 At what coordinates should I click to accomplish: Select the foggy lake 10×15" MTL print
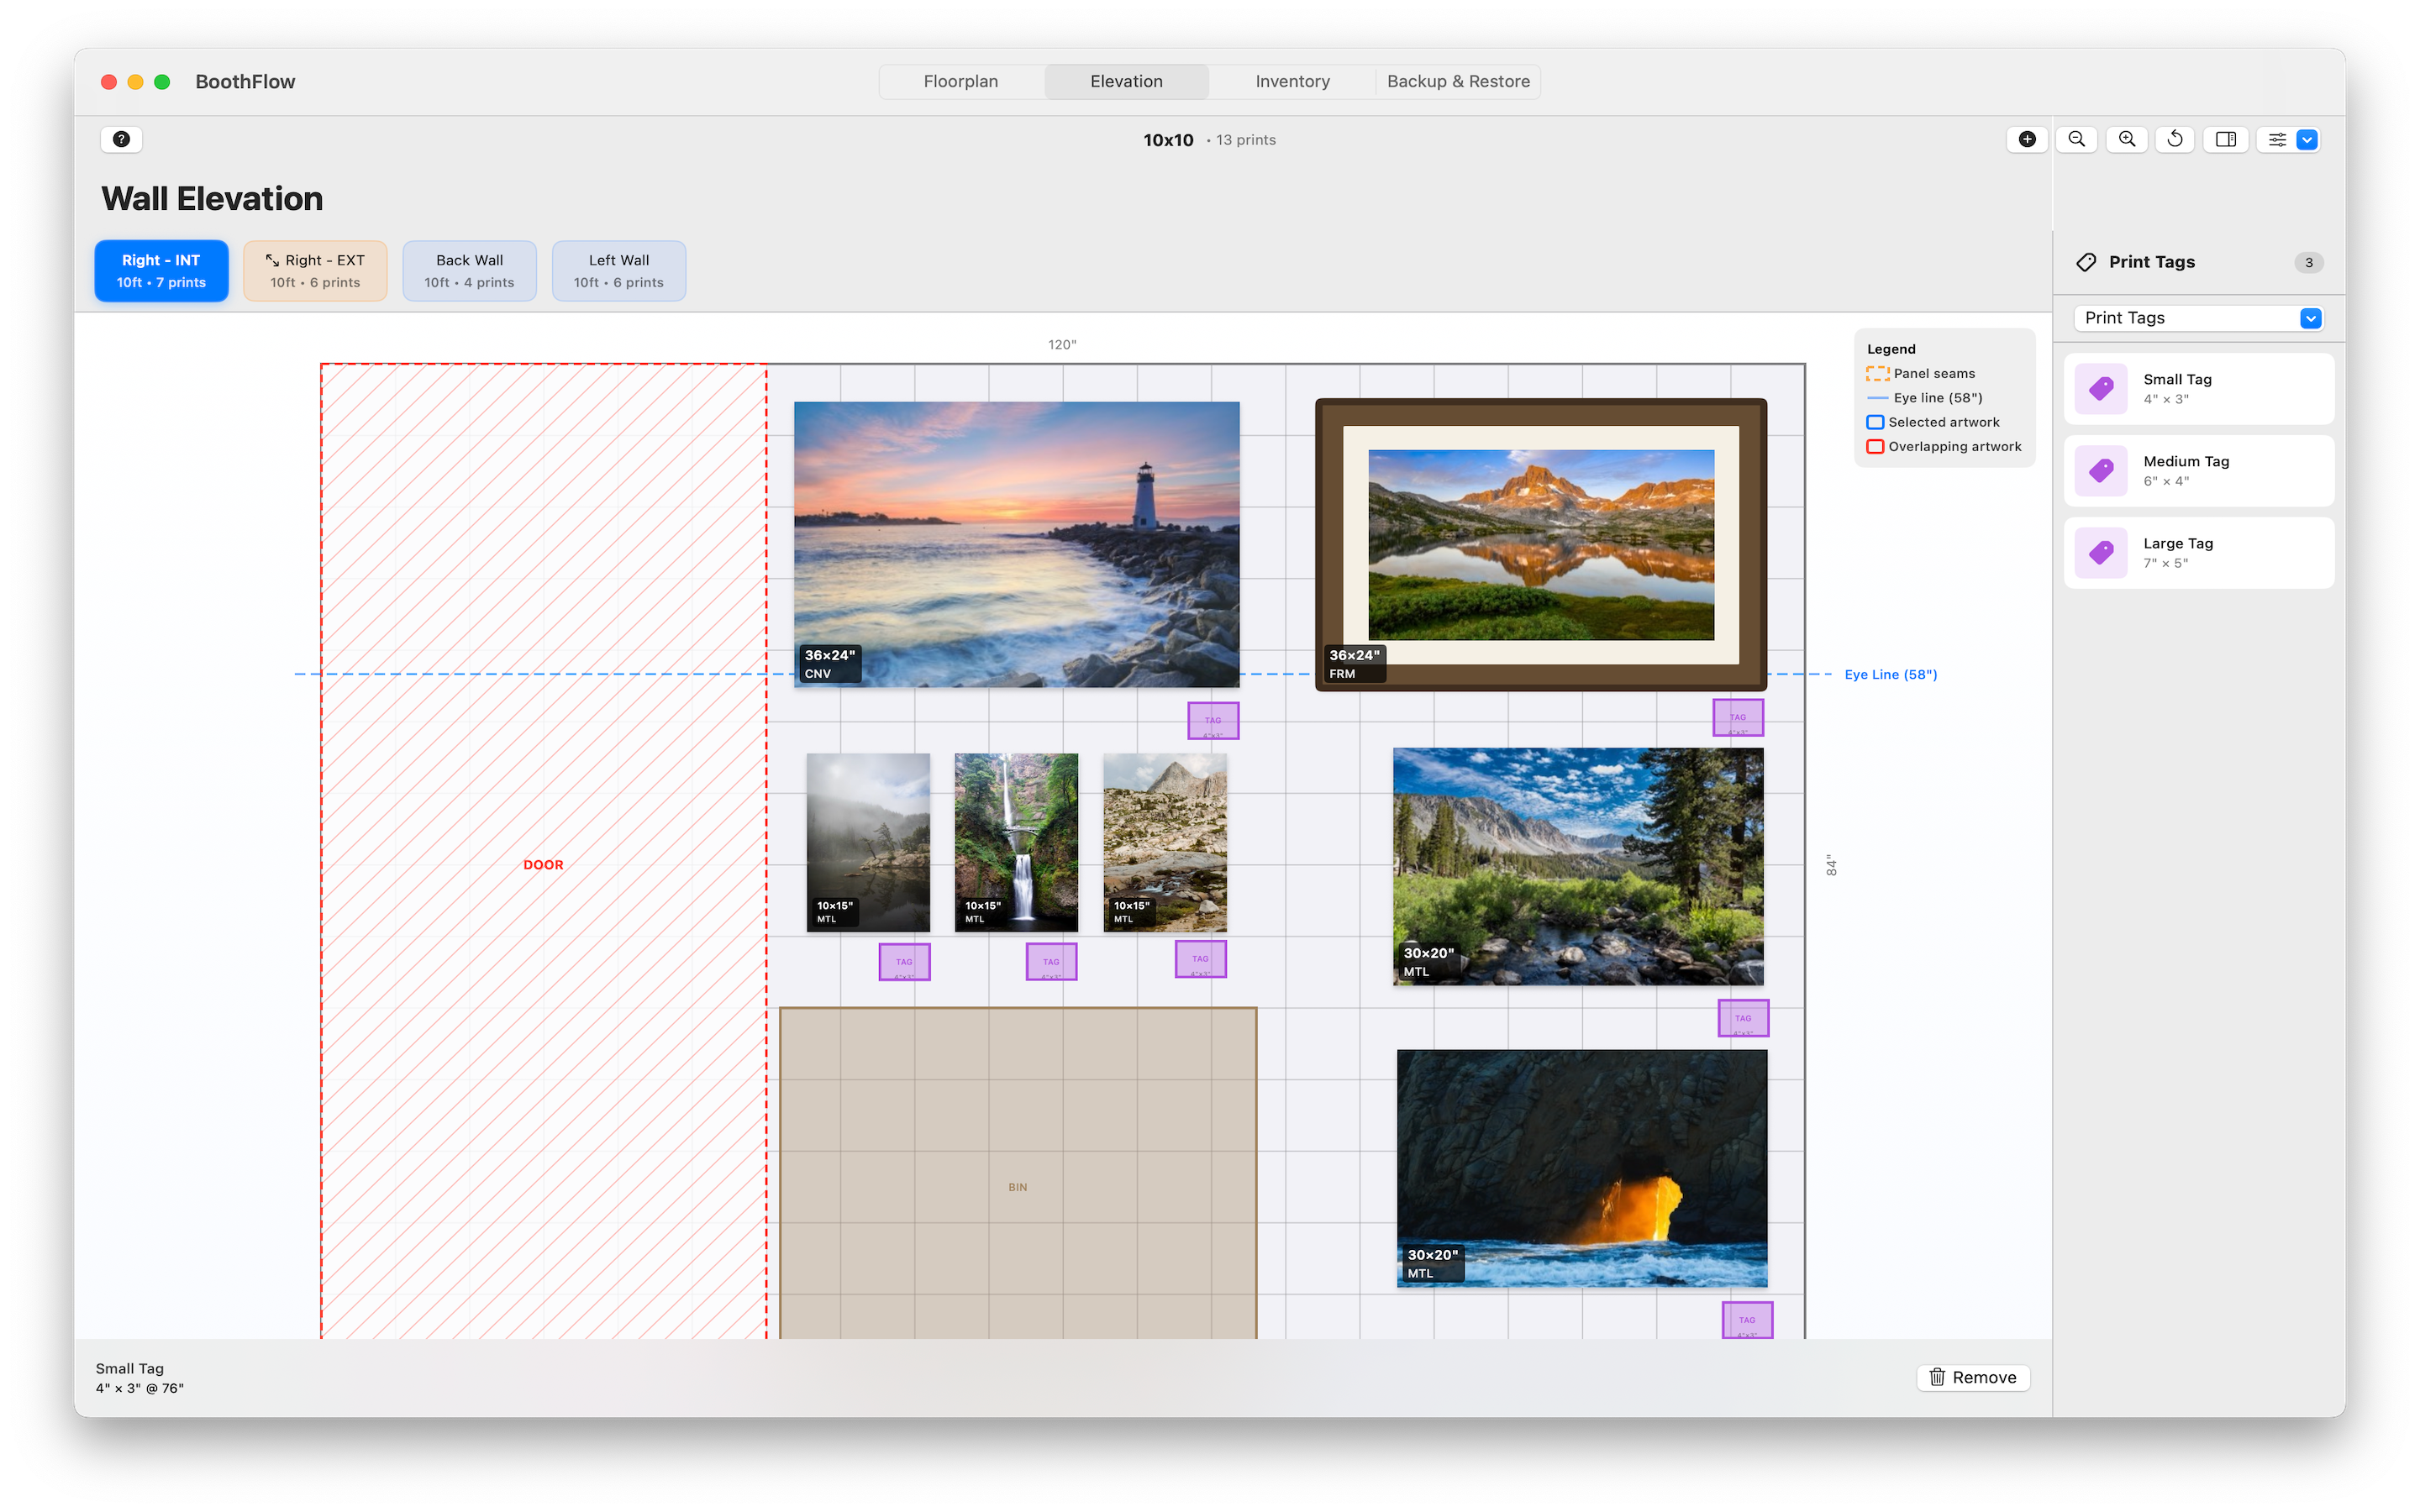point(868,842)
